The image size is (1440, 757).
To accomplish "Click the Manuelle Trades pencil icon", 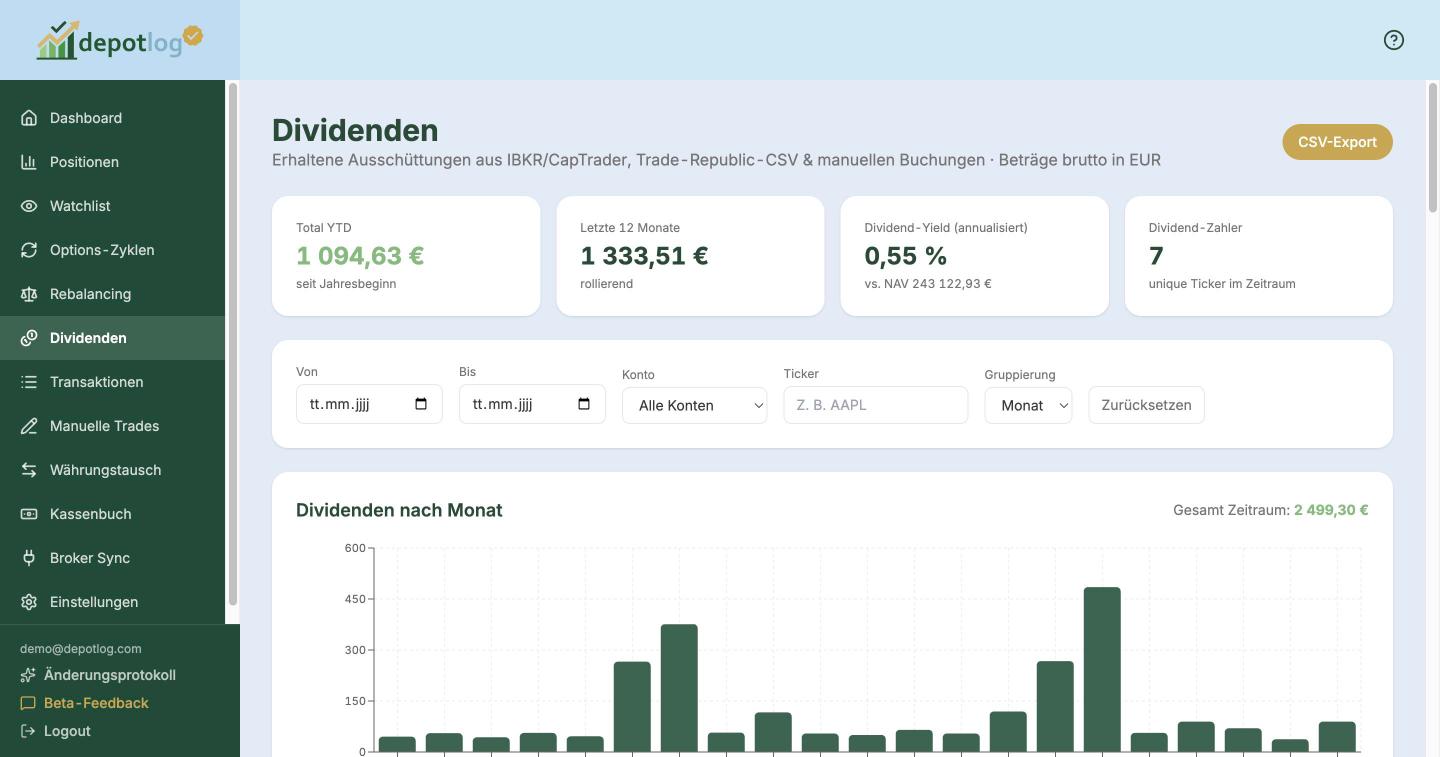I will click(29, 426).
